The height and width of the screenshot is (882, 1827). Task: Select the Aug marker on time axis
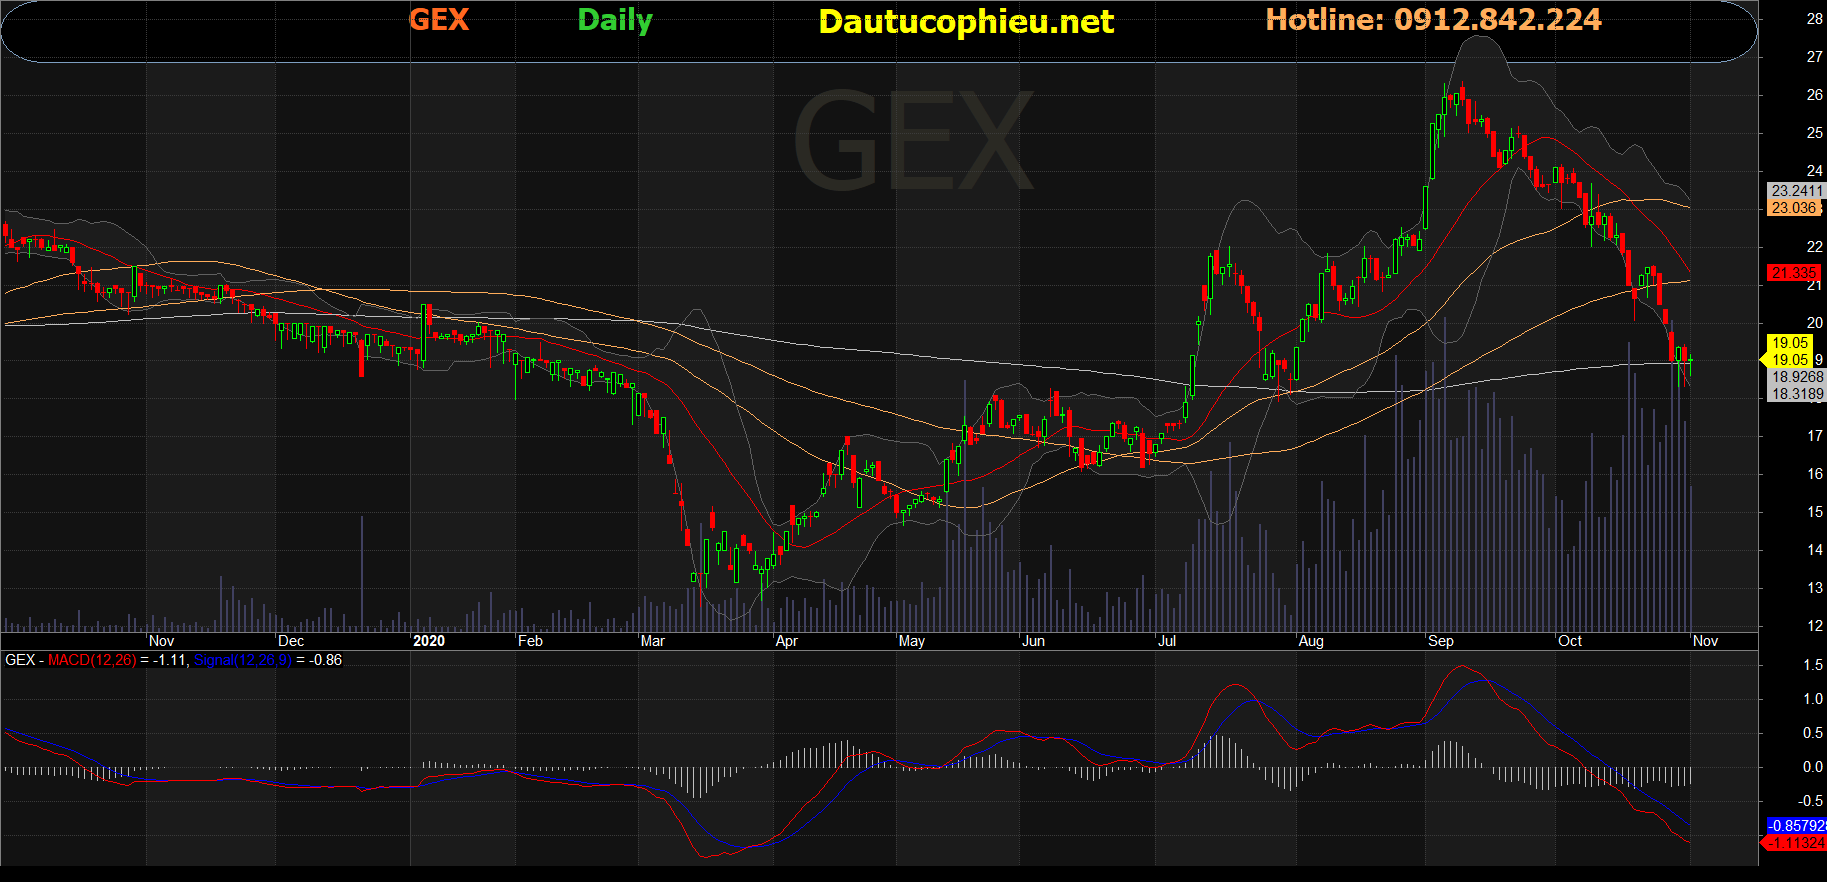pos(1311,641)
